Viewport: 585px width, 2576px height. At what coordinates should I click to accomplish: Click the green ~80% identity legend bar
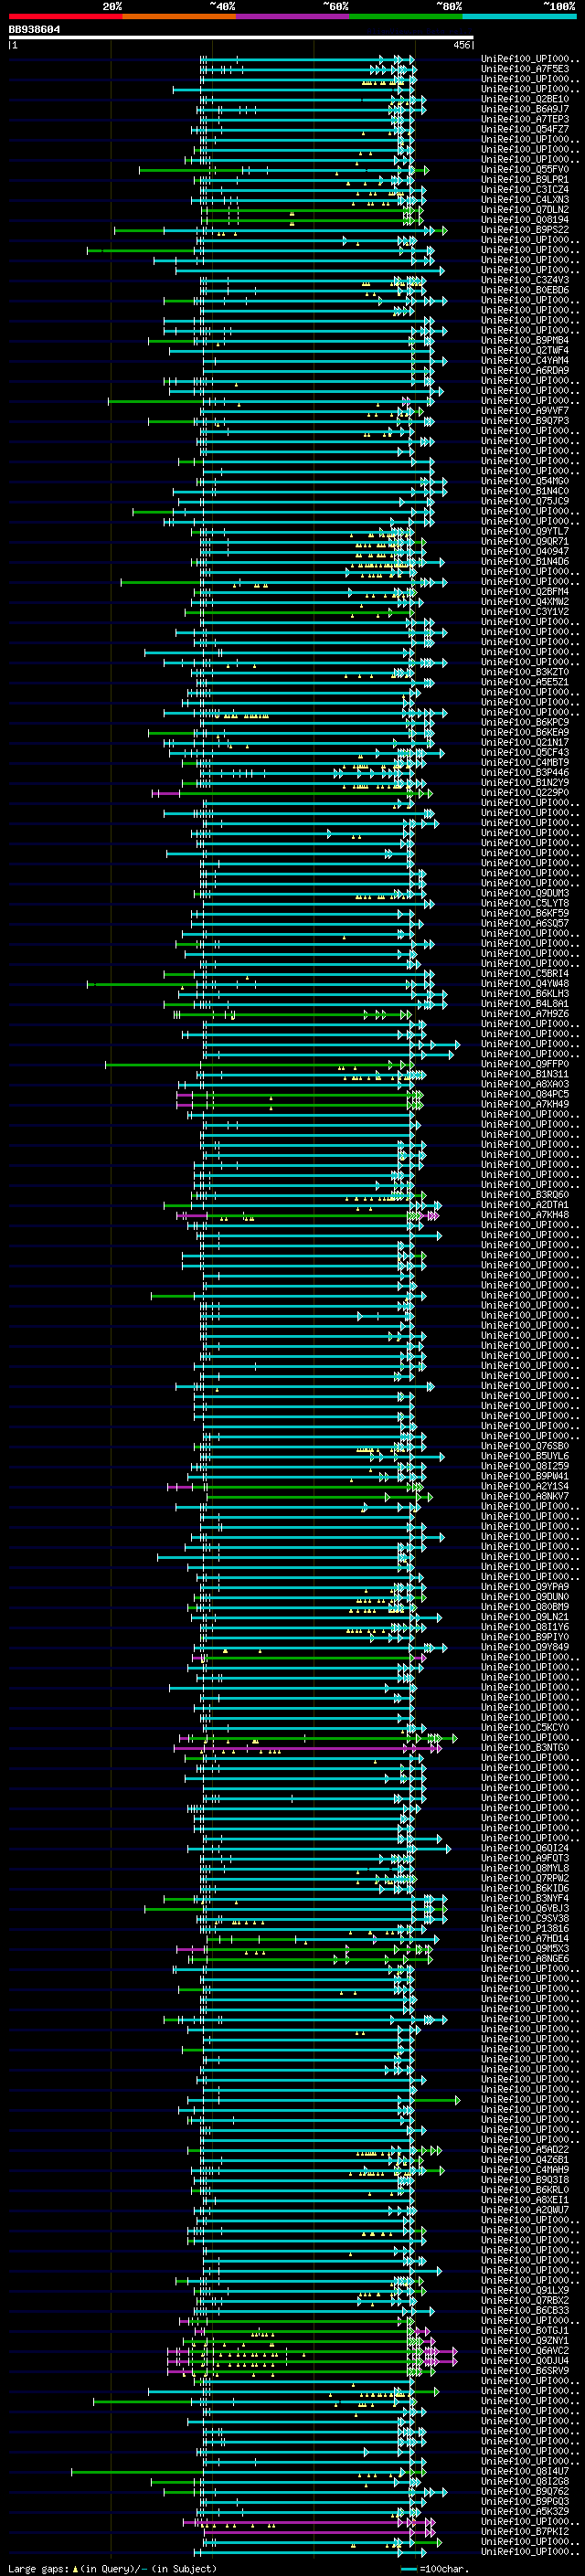[406, 17]
